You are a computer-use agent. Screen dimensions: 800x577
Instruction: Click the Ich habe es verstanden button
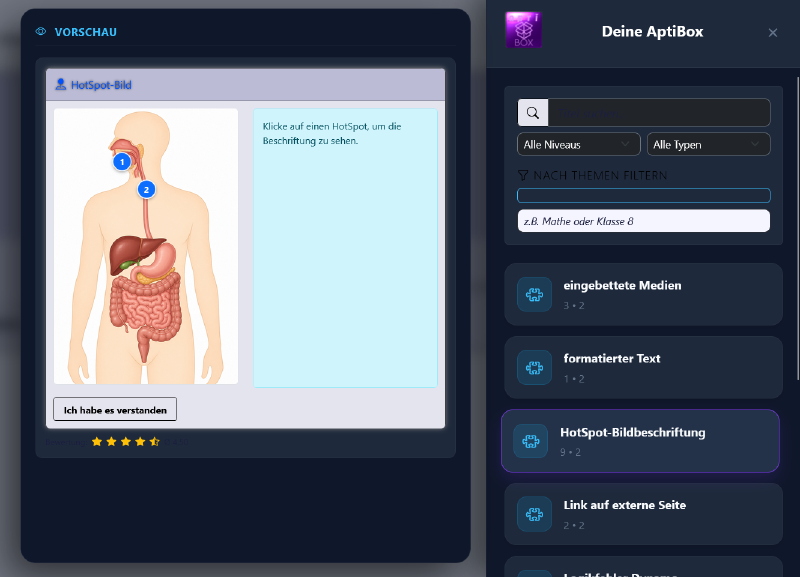115,410
